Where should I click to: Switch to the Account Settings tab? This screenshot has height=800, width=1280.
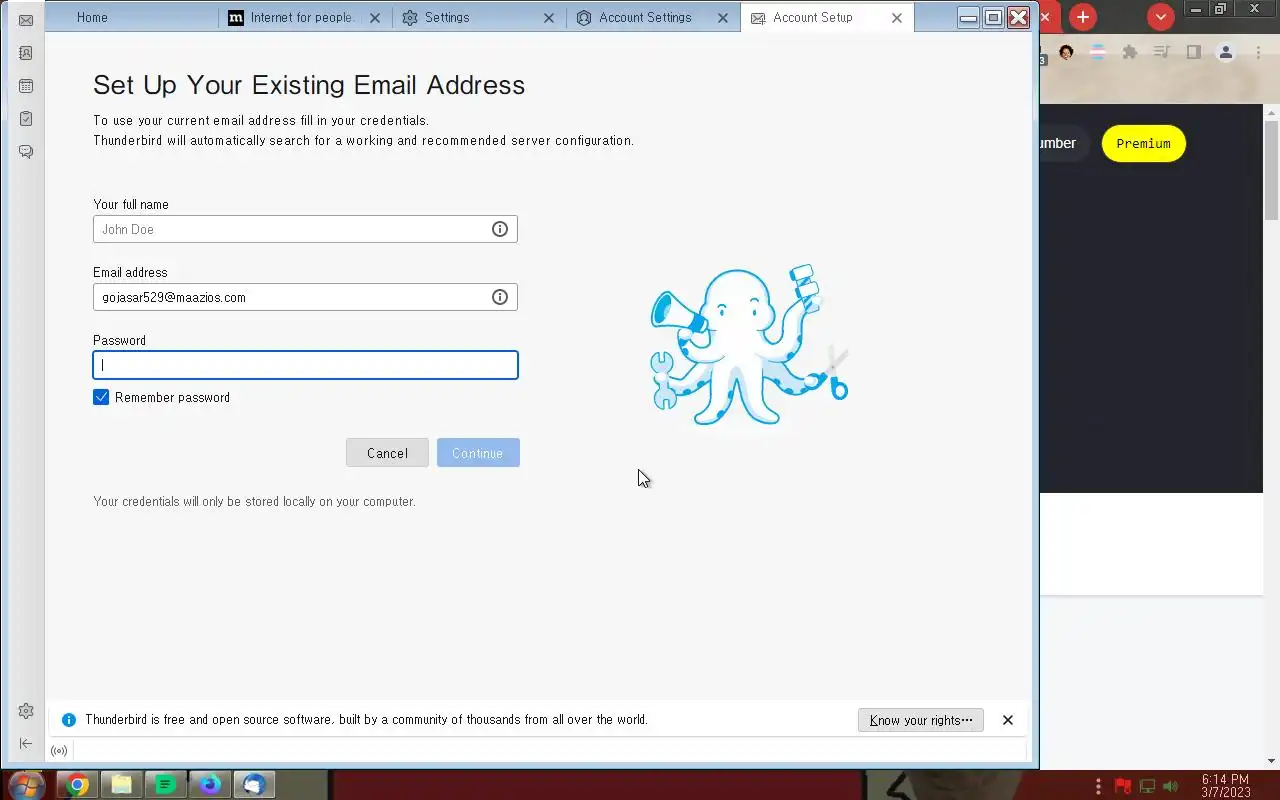[653, 18]
